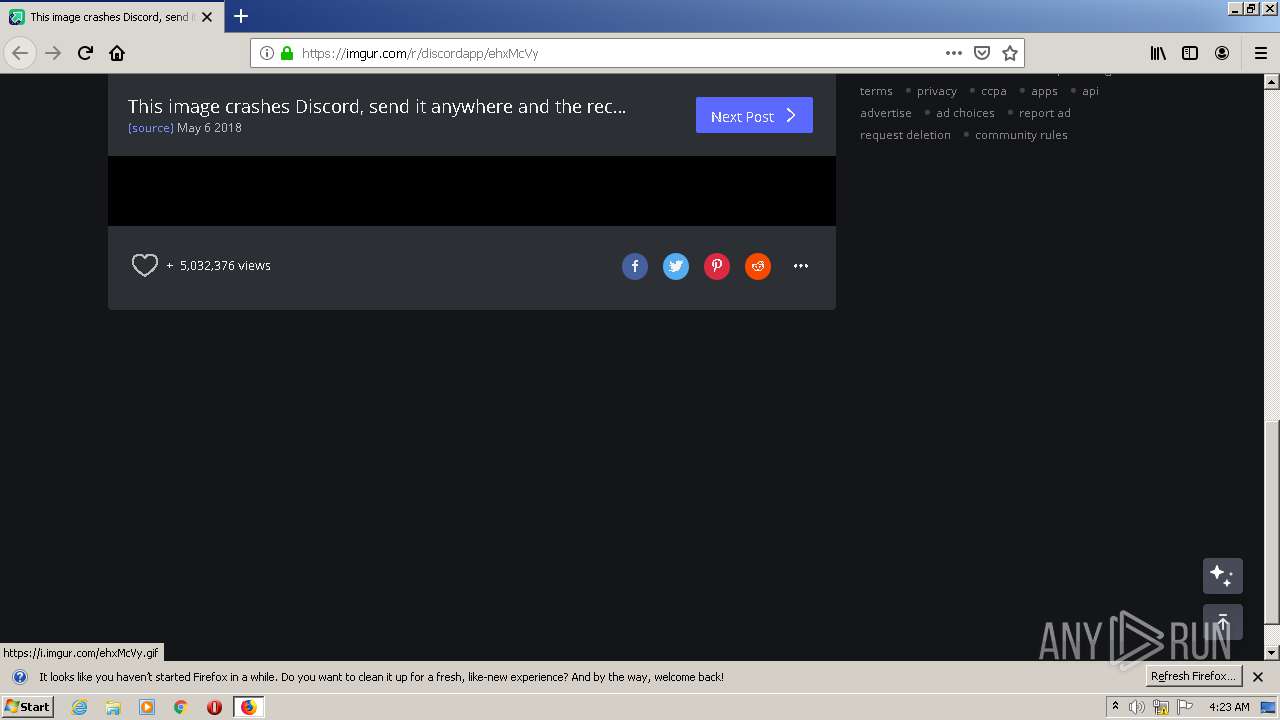This screenshot has height=720, width=1280.
Task: Open the request deletion link
Action: click(x=905, y=135)
